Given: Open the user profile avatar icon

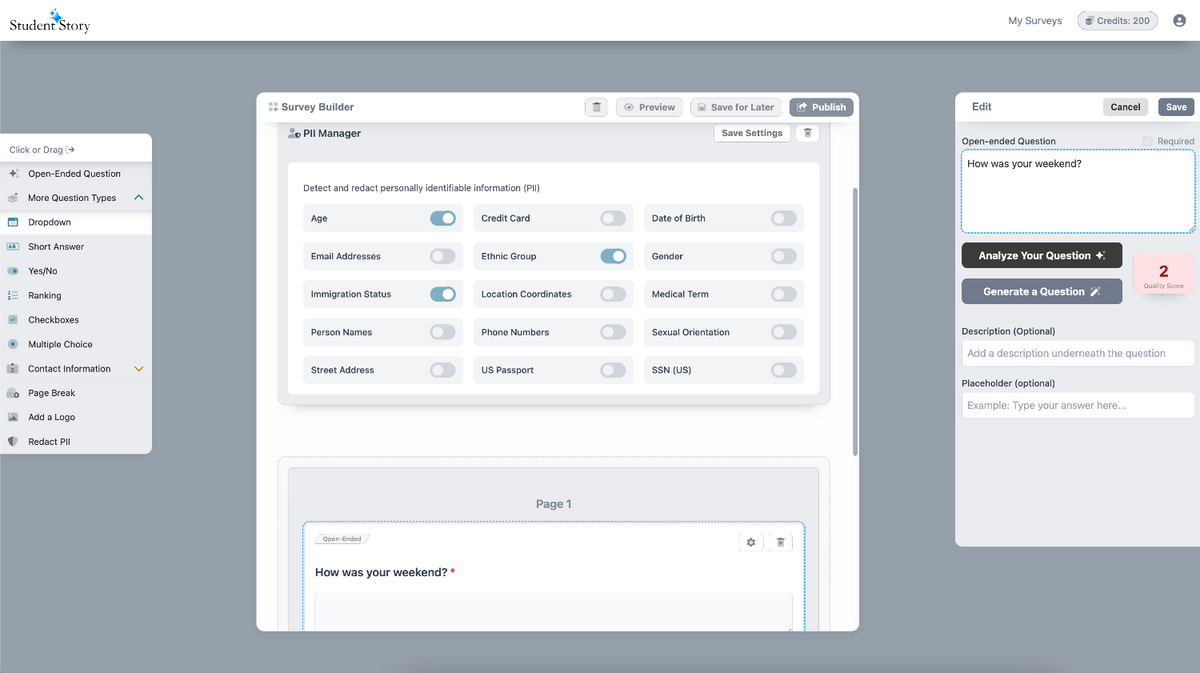Looking at the screenshot, I should click(1178, 21).
